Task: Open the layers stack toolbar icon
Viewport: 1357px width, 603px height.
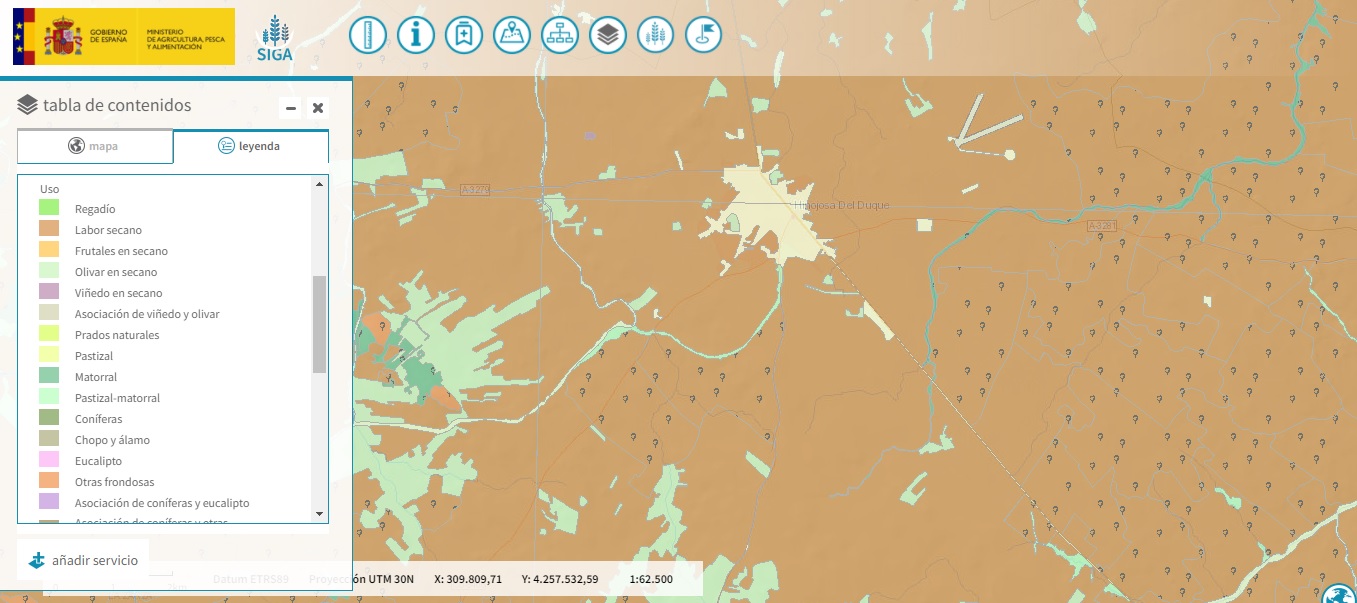Action: [608, 36]
